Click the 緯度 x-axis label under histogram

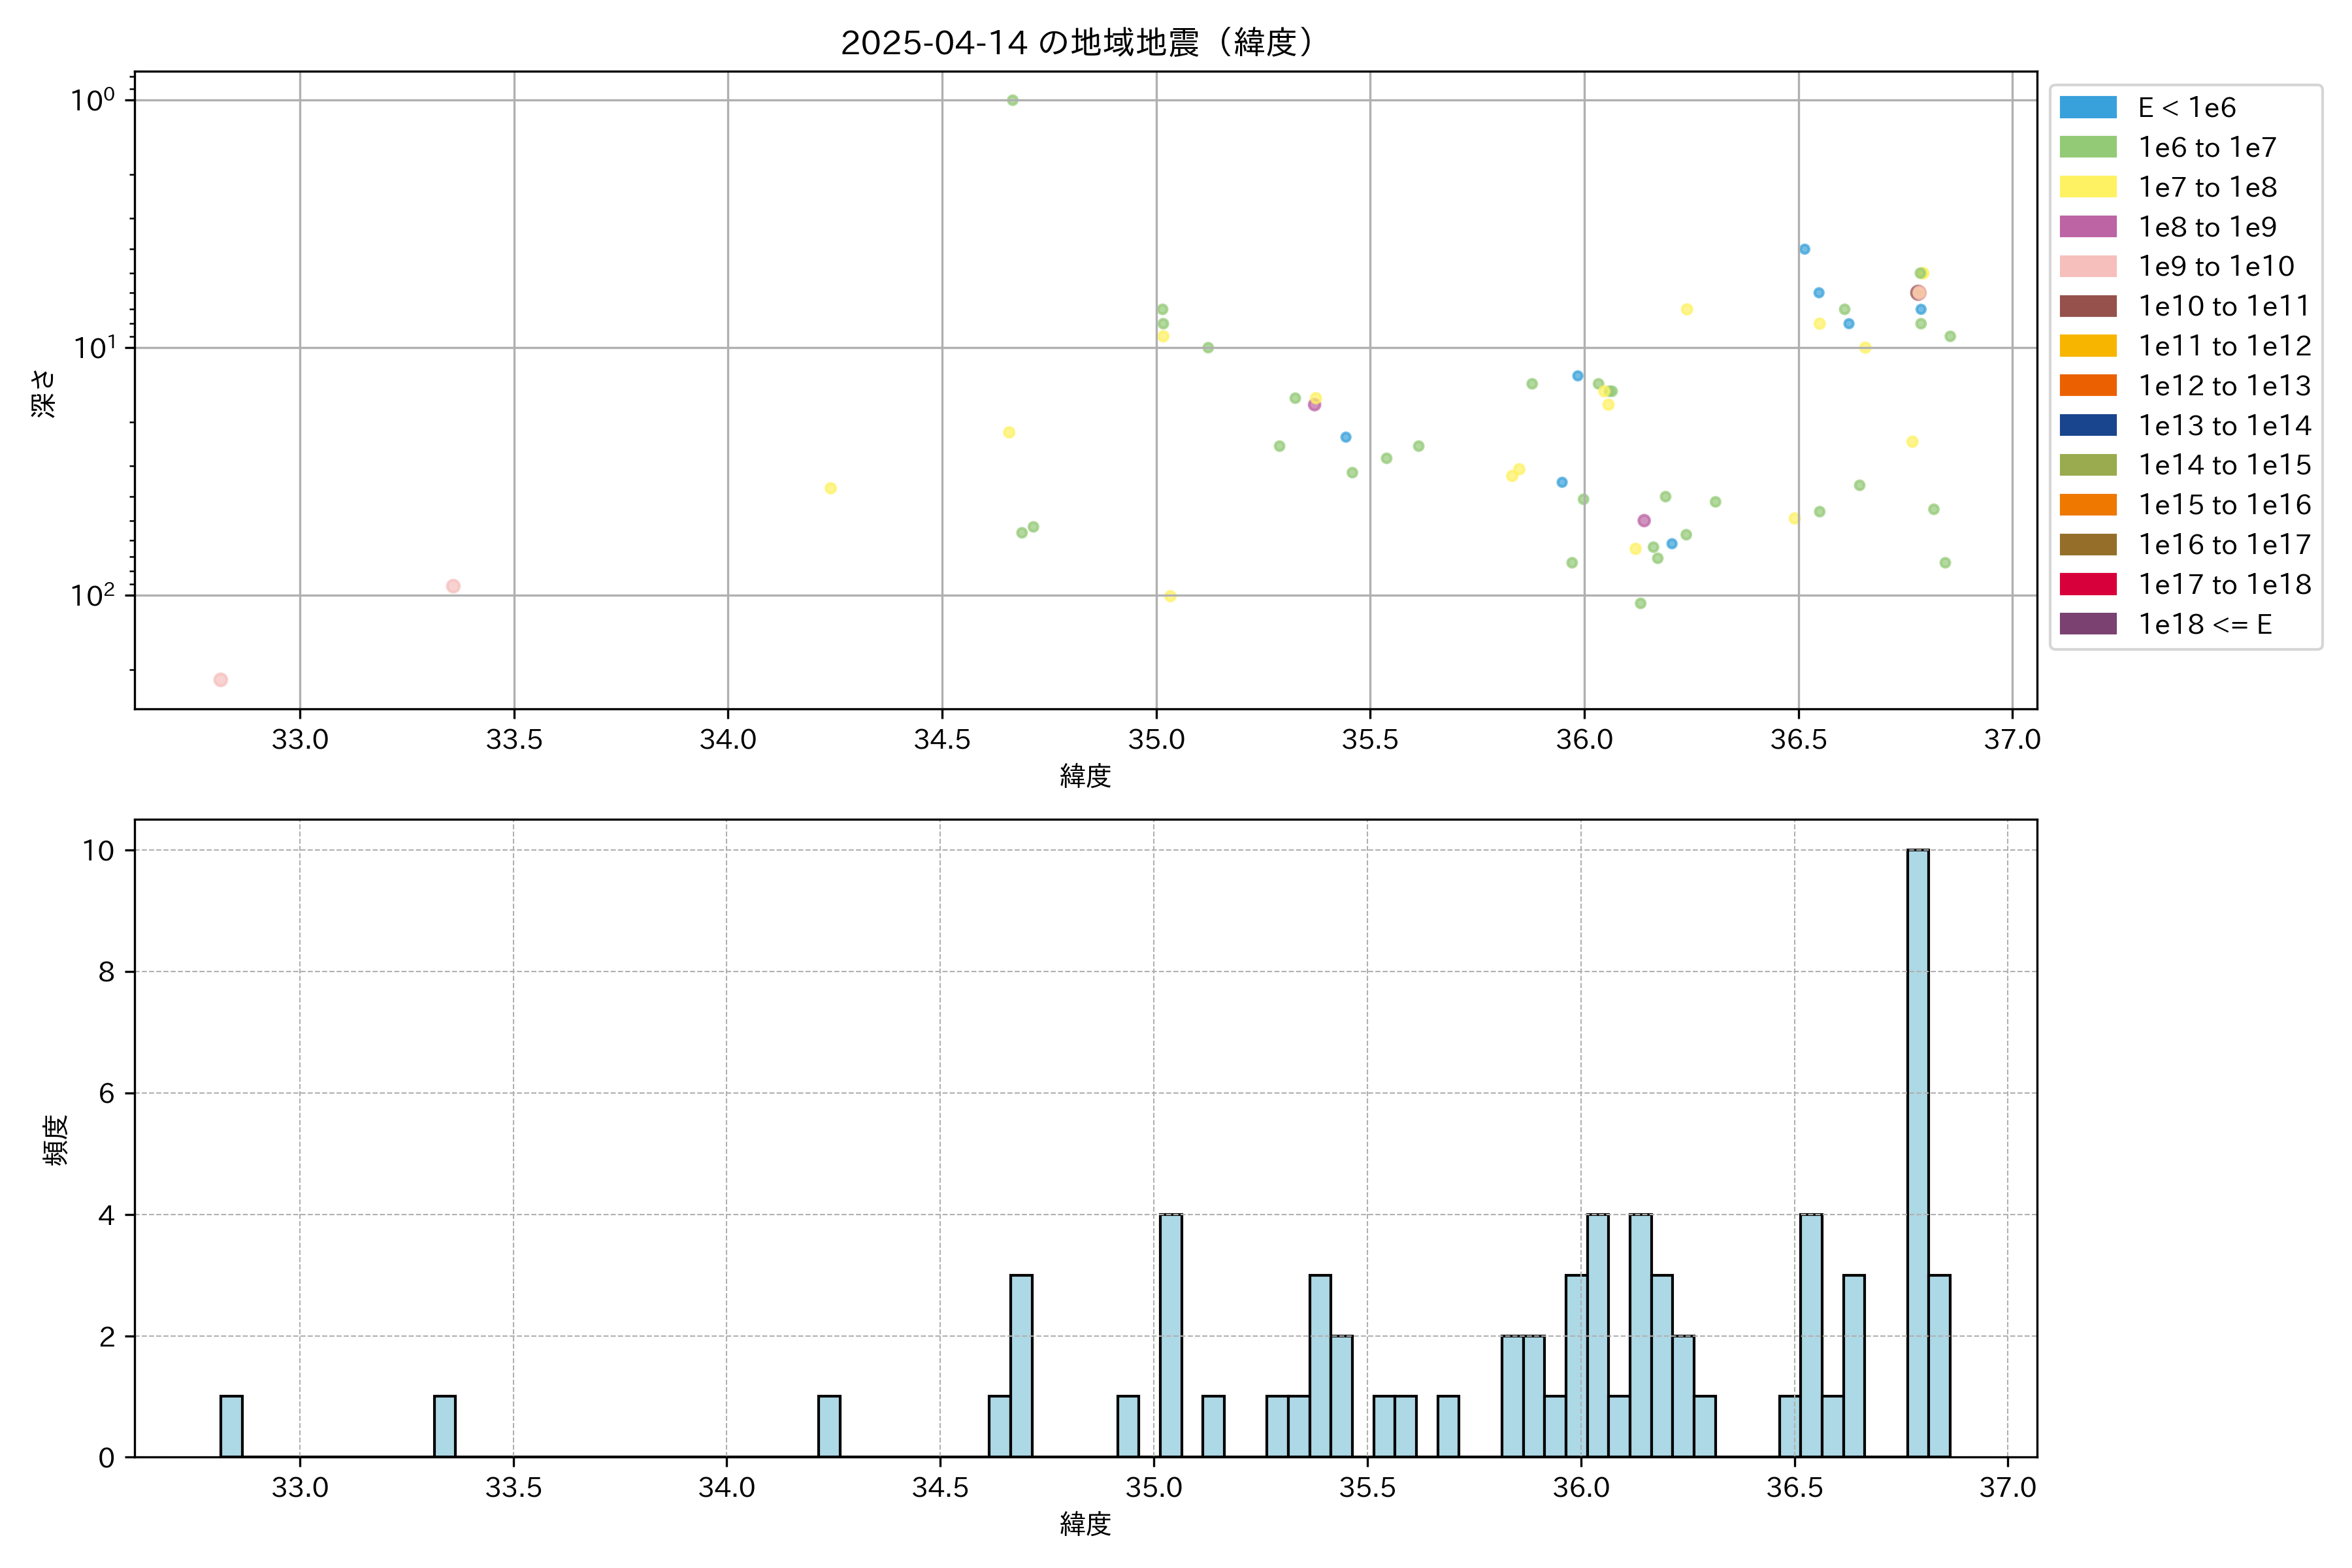click(1085, 1524)
